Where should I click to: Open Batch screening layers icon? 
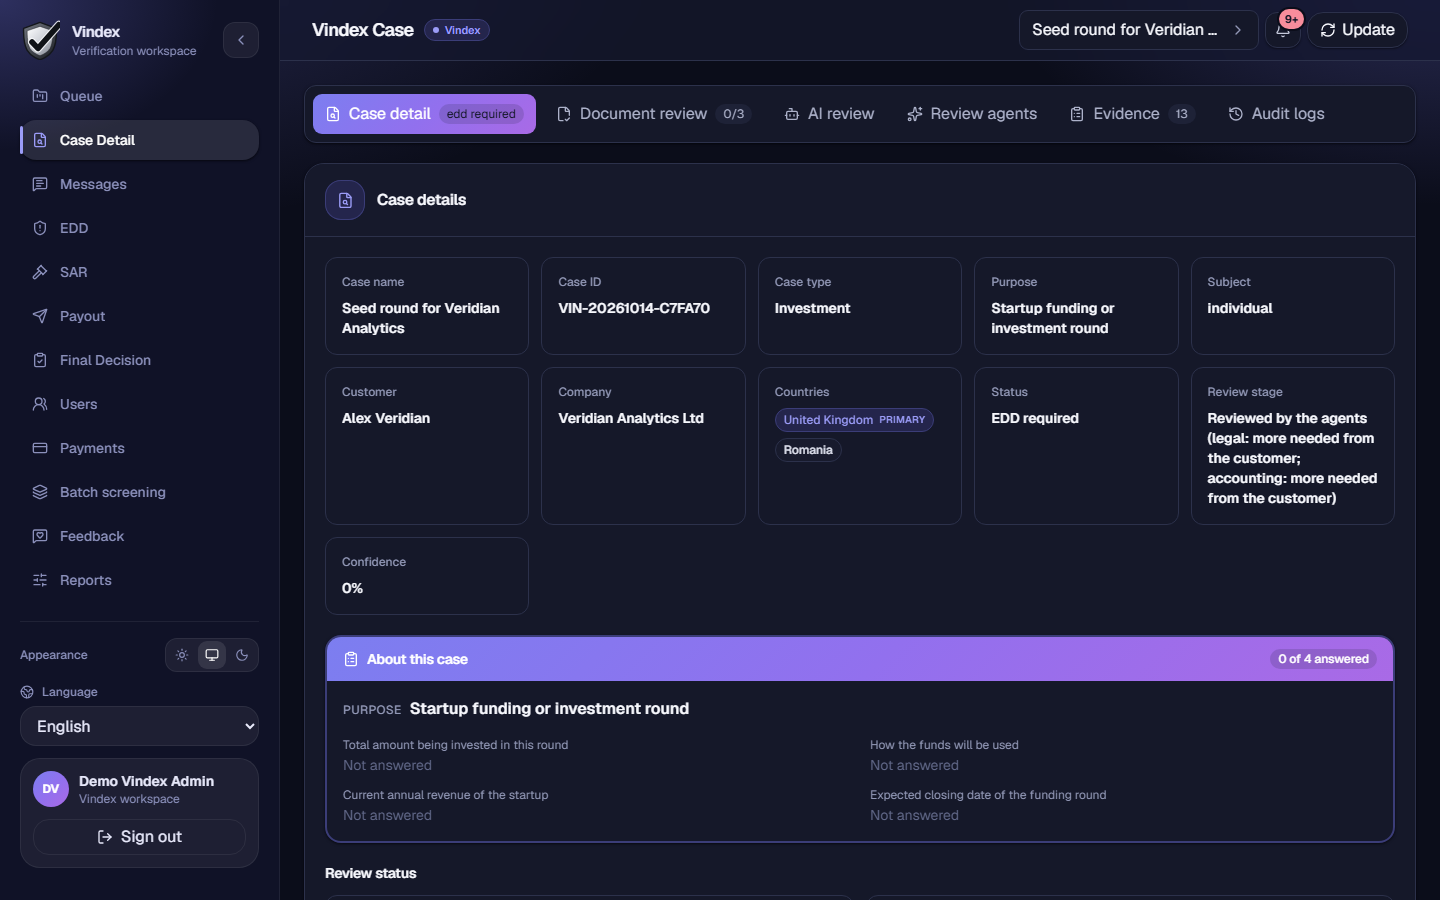(x=40, y=492)
